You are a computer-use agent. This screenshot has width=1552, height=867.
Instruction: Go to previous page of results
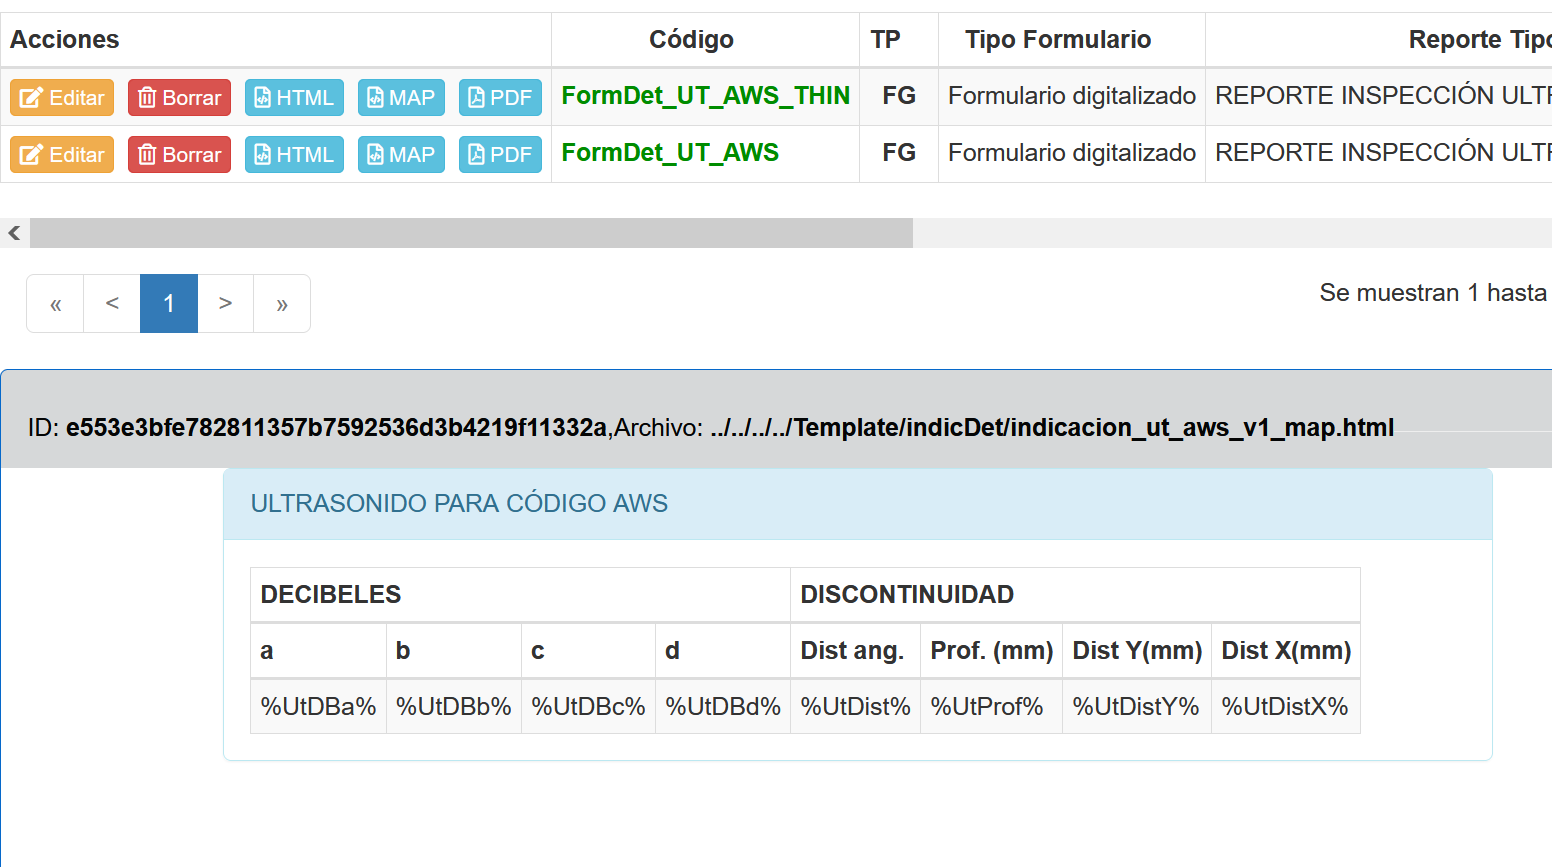112,304
